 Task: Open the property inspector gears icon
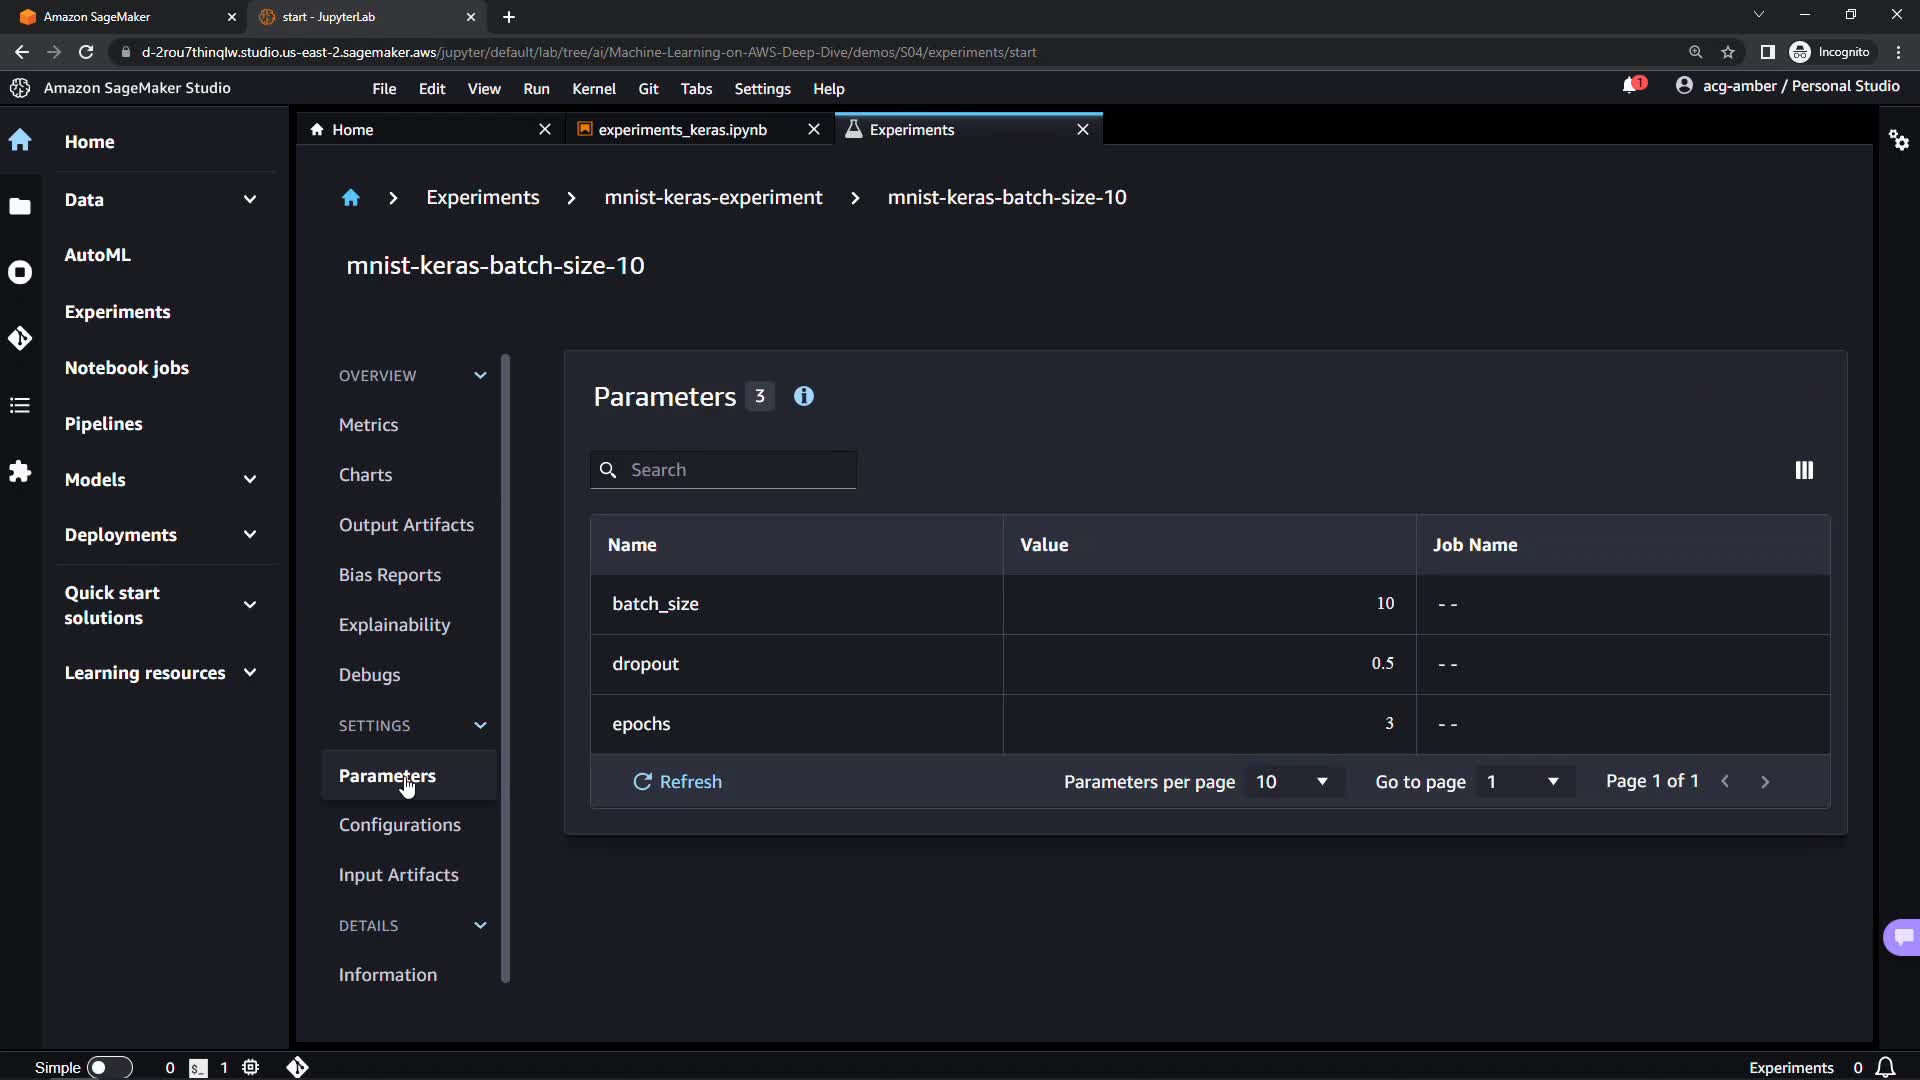click(1898, 140)
